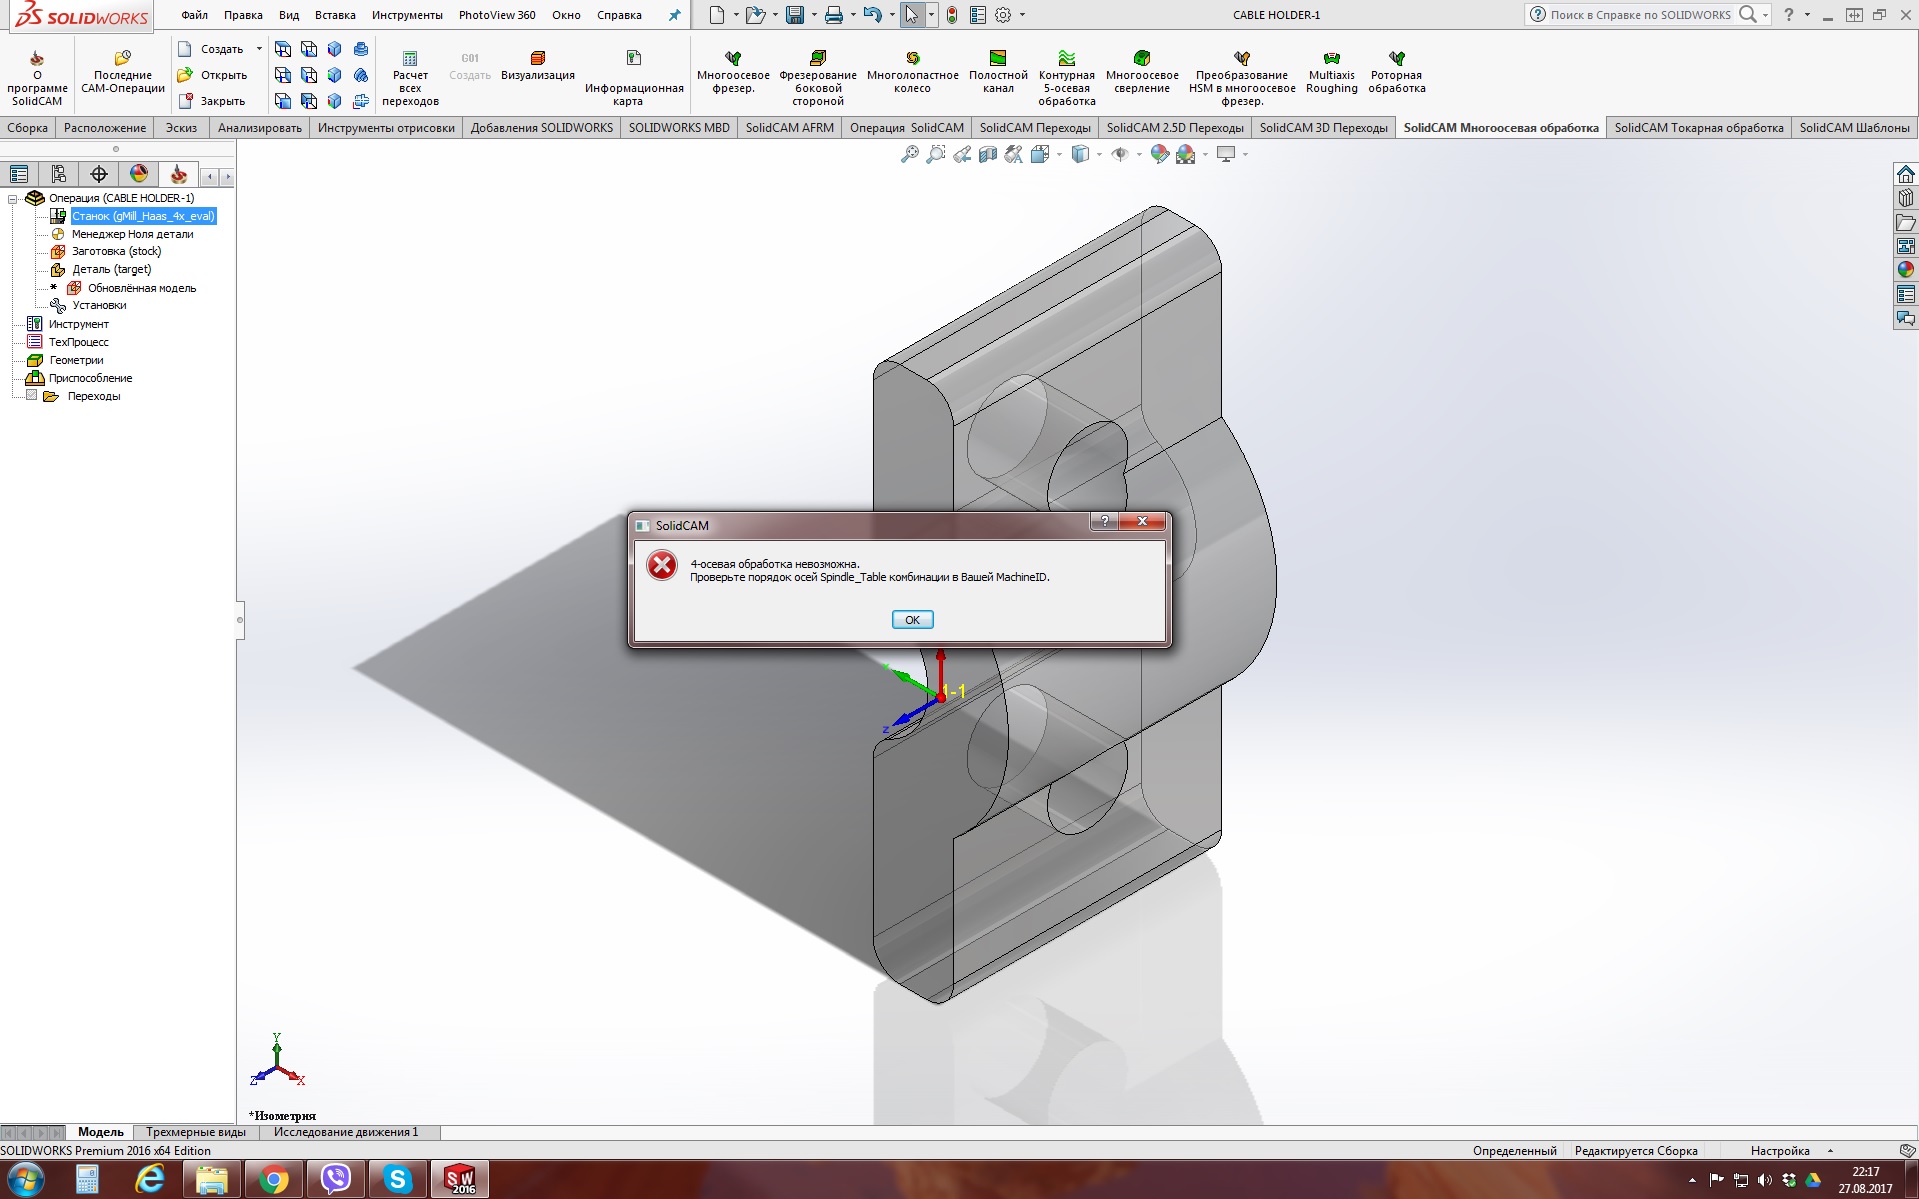The height and width of the screenshot is (1199, 1919).
Task: Open the Undo history dropdown arrow
Action: [x=892, y=15]
